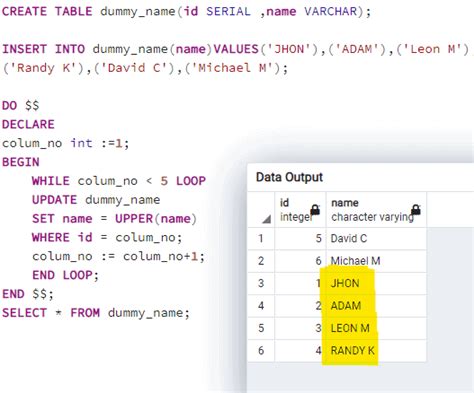Select row number 3 in Data Output
This screenshot has height=393, width=474.
[261, 283]
